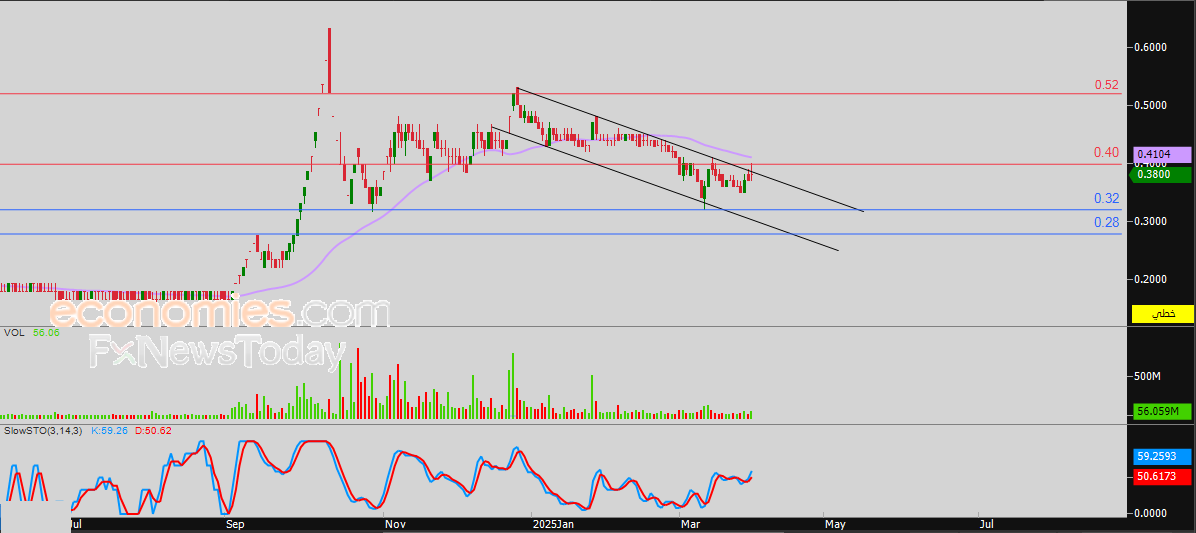Click the Sep date axis label

click(x=236, y=525)
